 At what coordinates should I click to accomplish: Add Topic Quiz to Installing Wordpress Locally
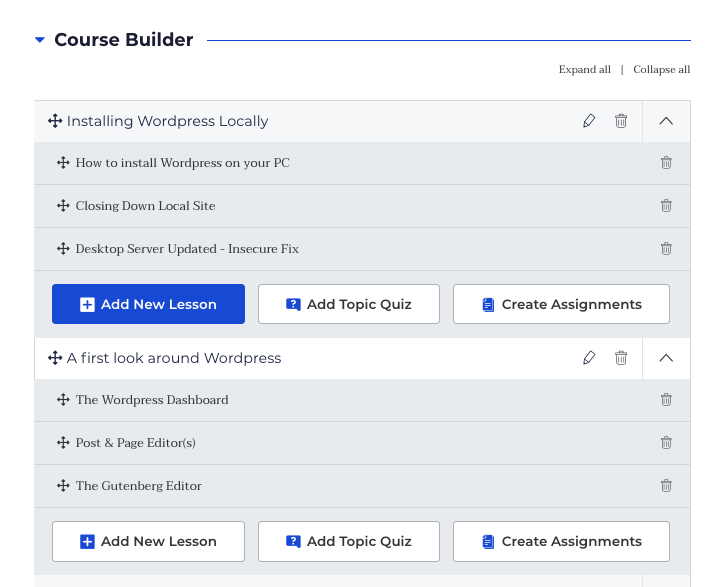(349, 304)
